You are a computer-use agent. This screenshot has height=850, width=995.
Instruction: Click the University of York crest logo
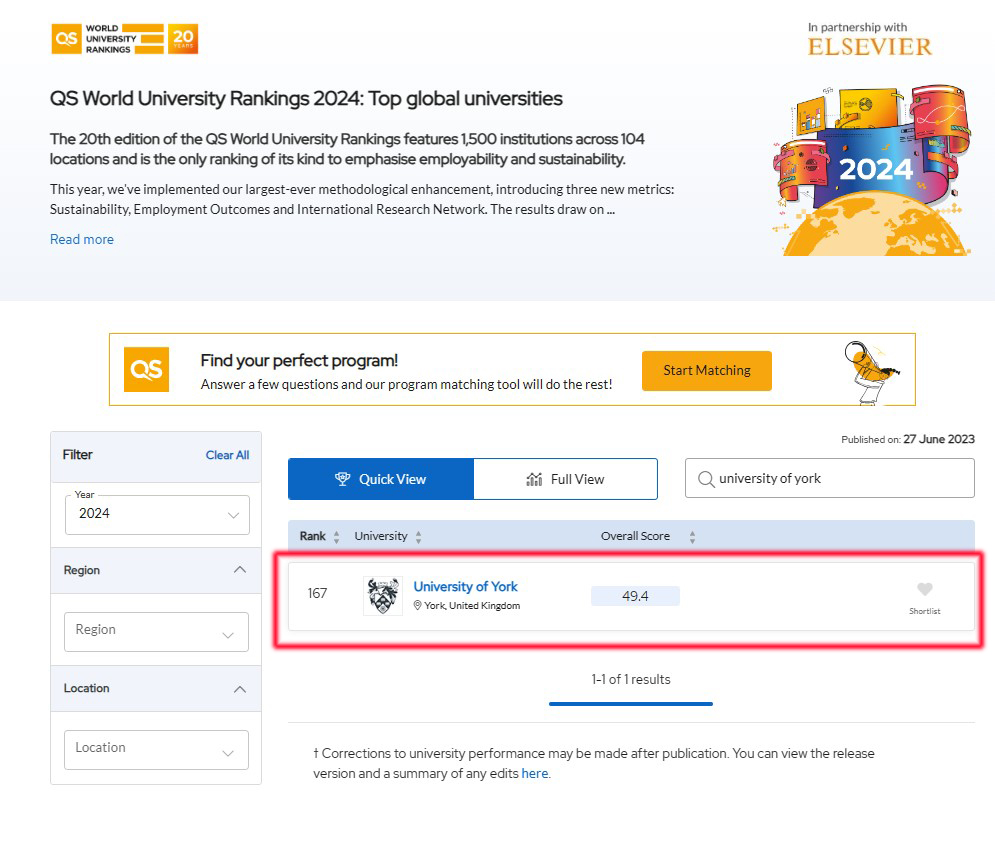pos(383,595)
